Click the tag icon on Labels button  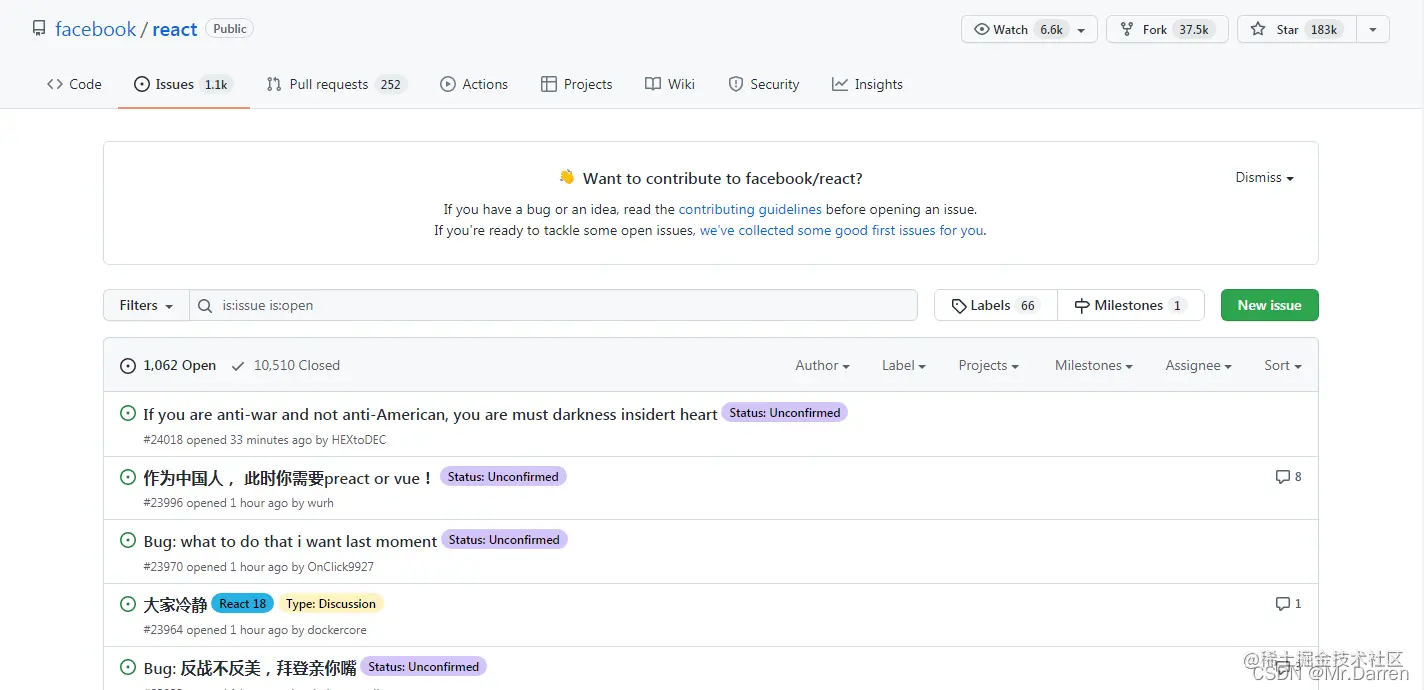point(959,306)
